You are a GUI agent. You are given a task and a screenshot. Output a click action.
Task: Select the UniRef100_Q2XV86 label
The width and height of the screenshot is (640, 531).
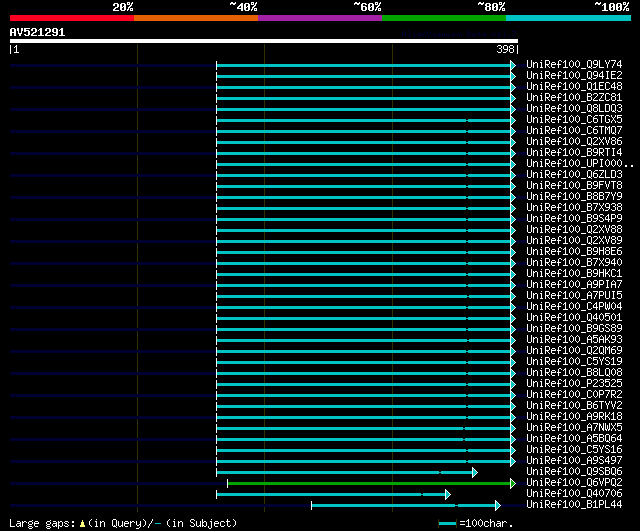point(574,142)
